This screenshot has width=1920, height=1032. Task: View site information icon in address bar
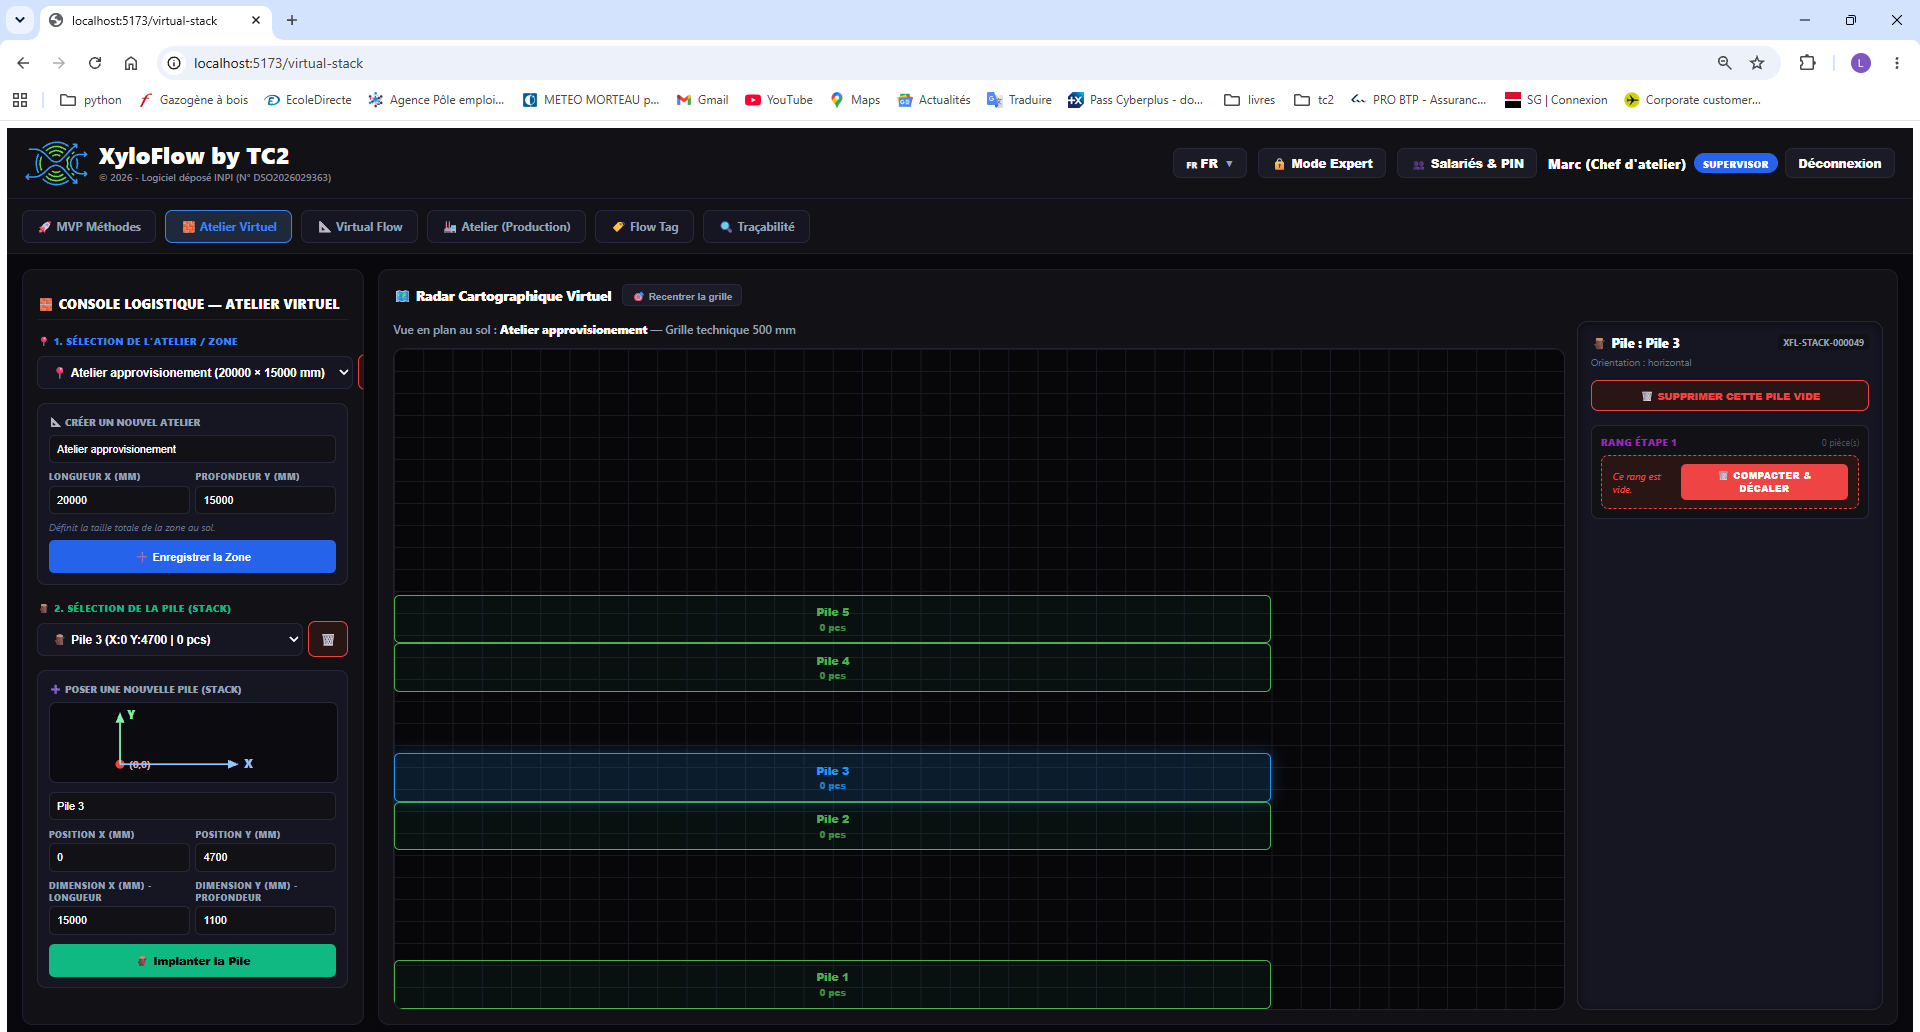pos(174,63)
